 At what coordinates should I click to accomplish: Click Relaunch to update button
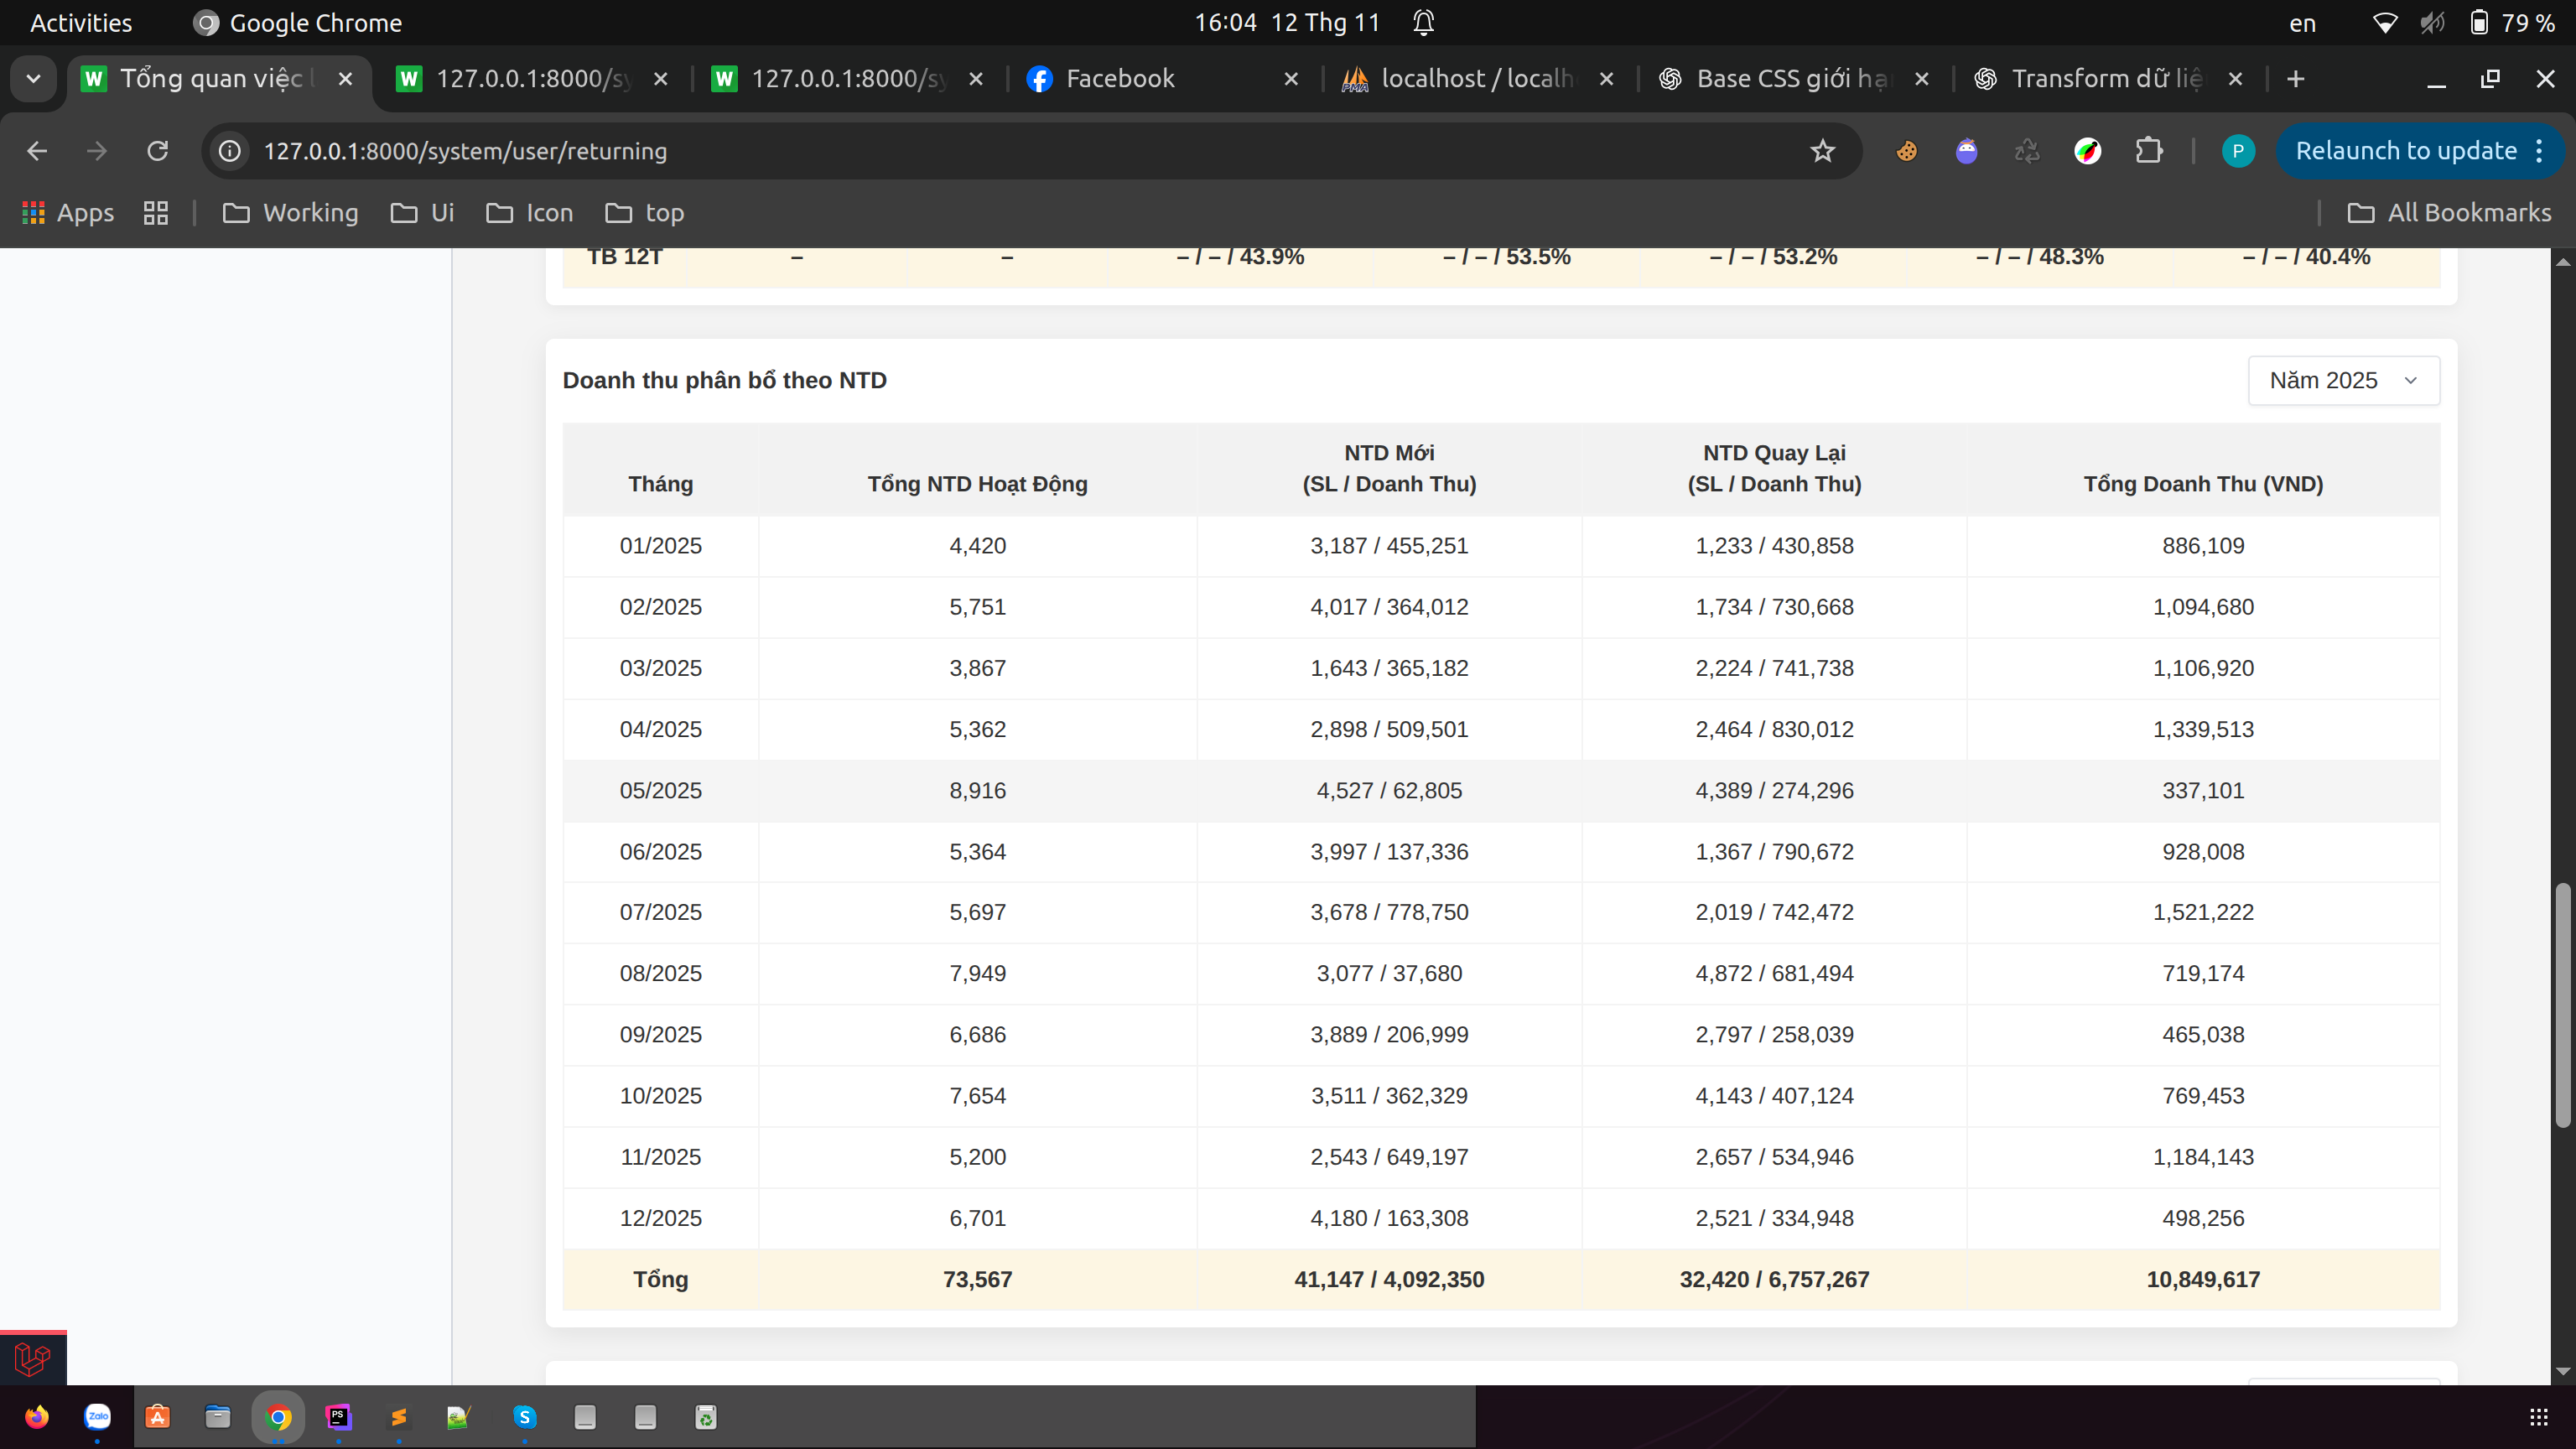point(2405,151)
